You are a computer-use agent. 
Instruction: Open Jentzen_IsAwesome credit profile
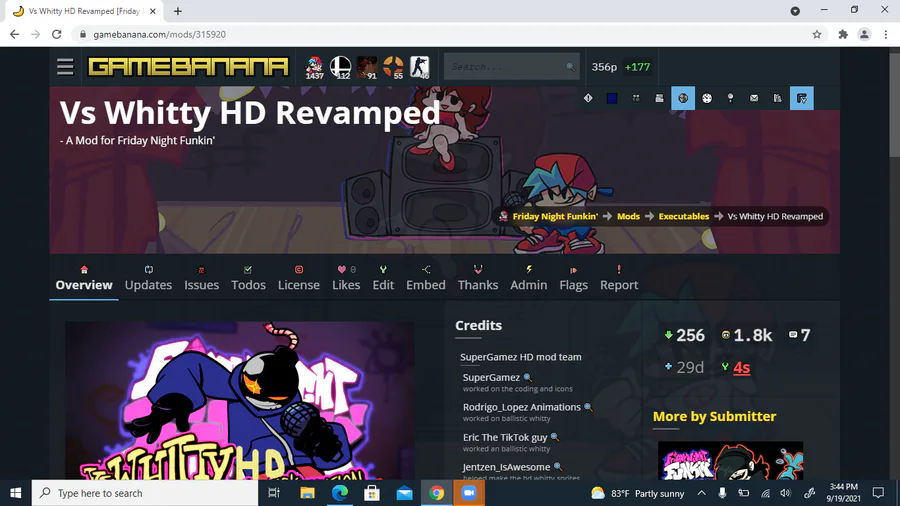coord(506,467)
